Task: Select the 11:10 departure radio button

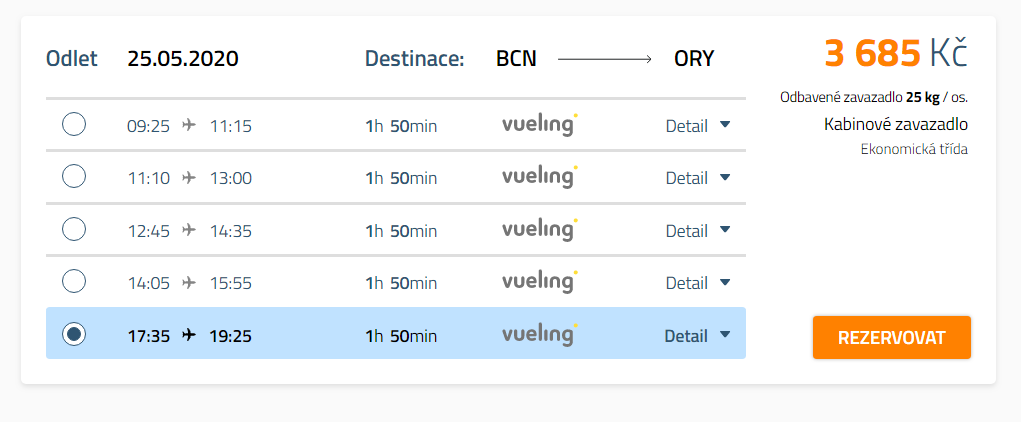Action: tap(74, 176)
